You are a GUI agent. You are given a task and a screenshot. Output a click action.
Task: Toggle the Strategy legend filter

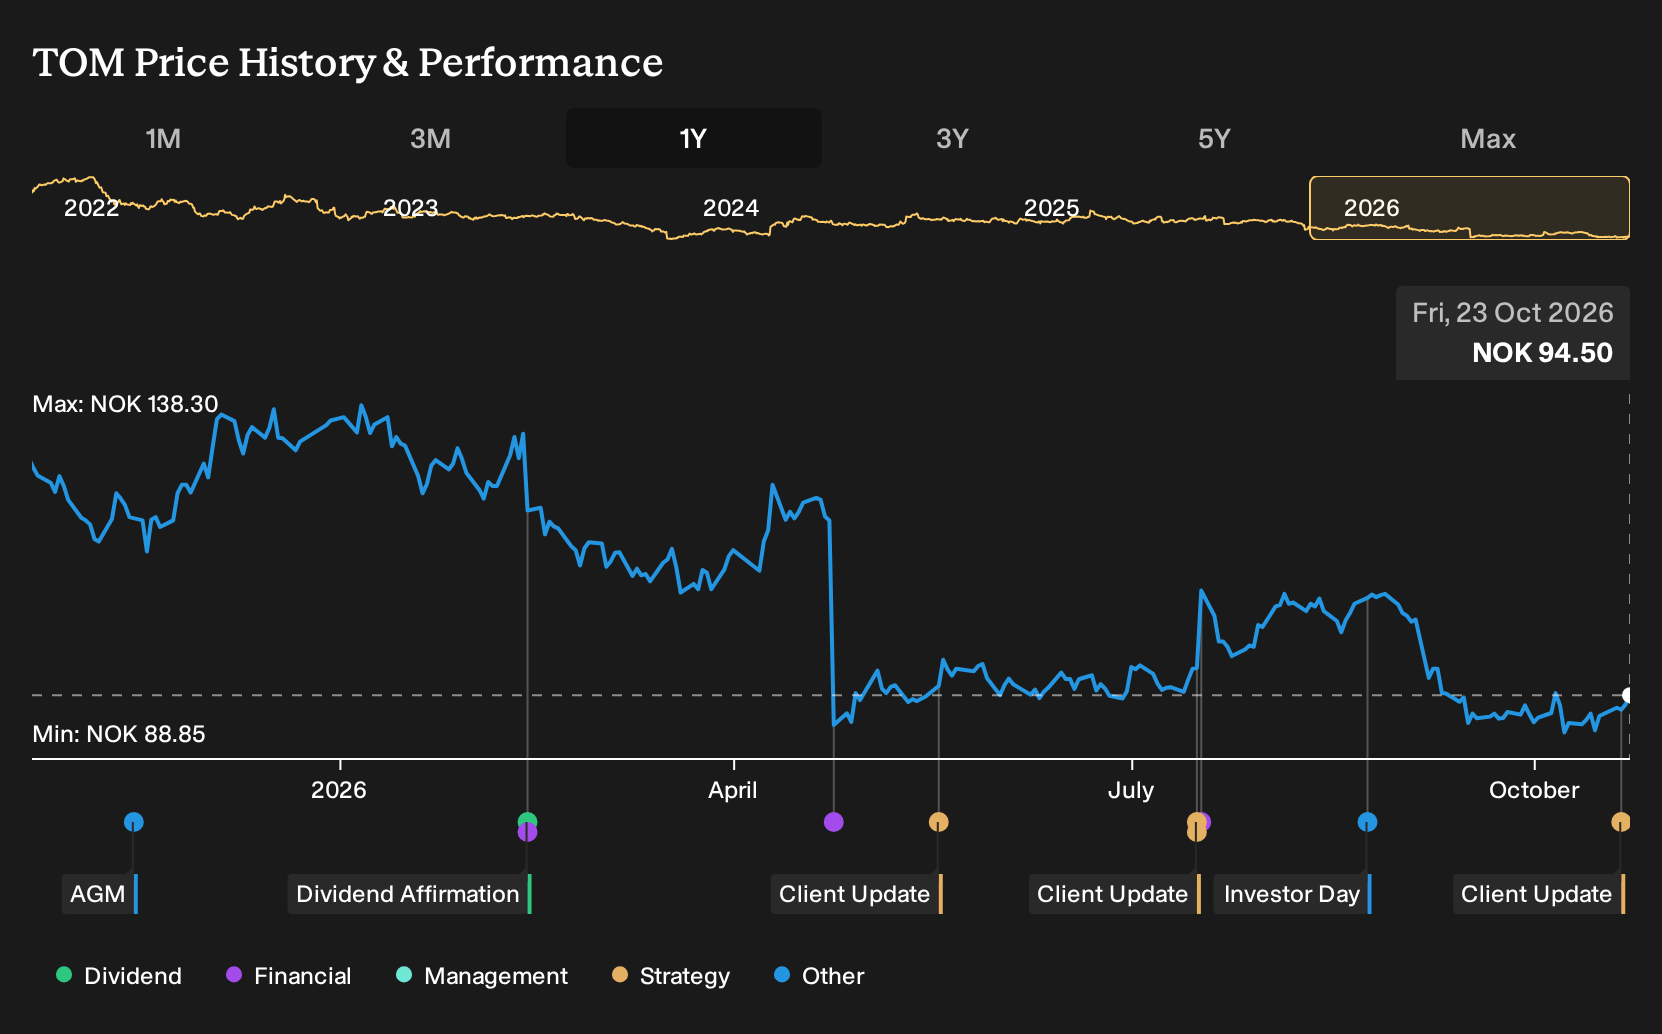(671, 976)
